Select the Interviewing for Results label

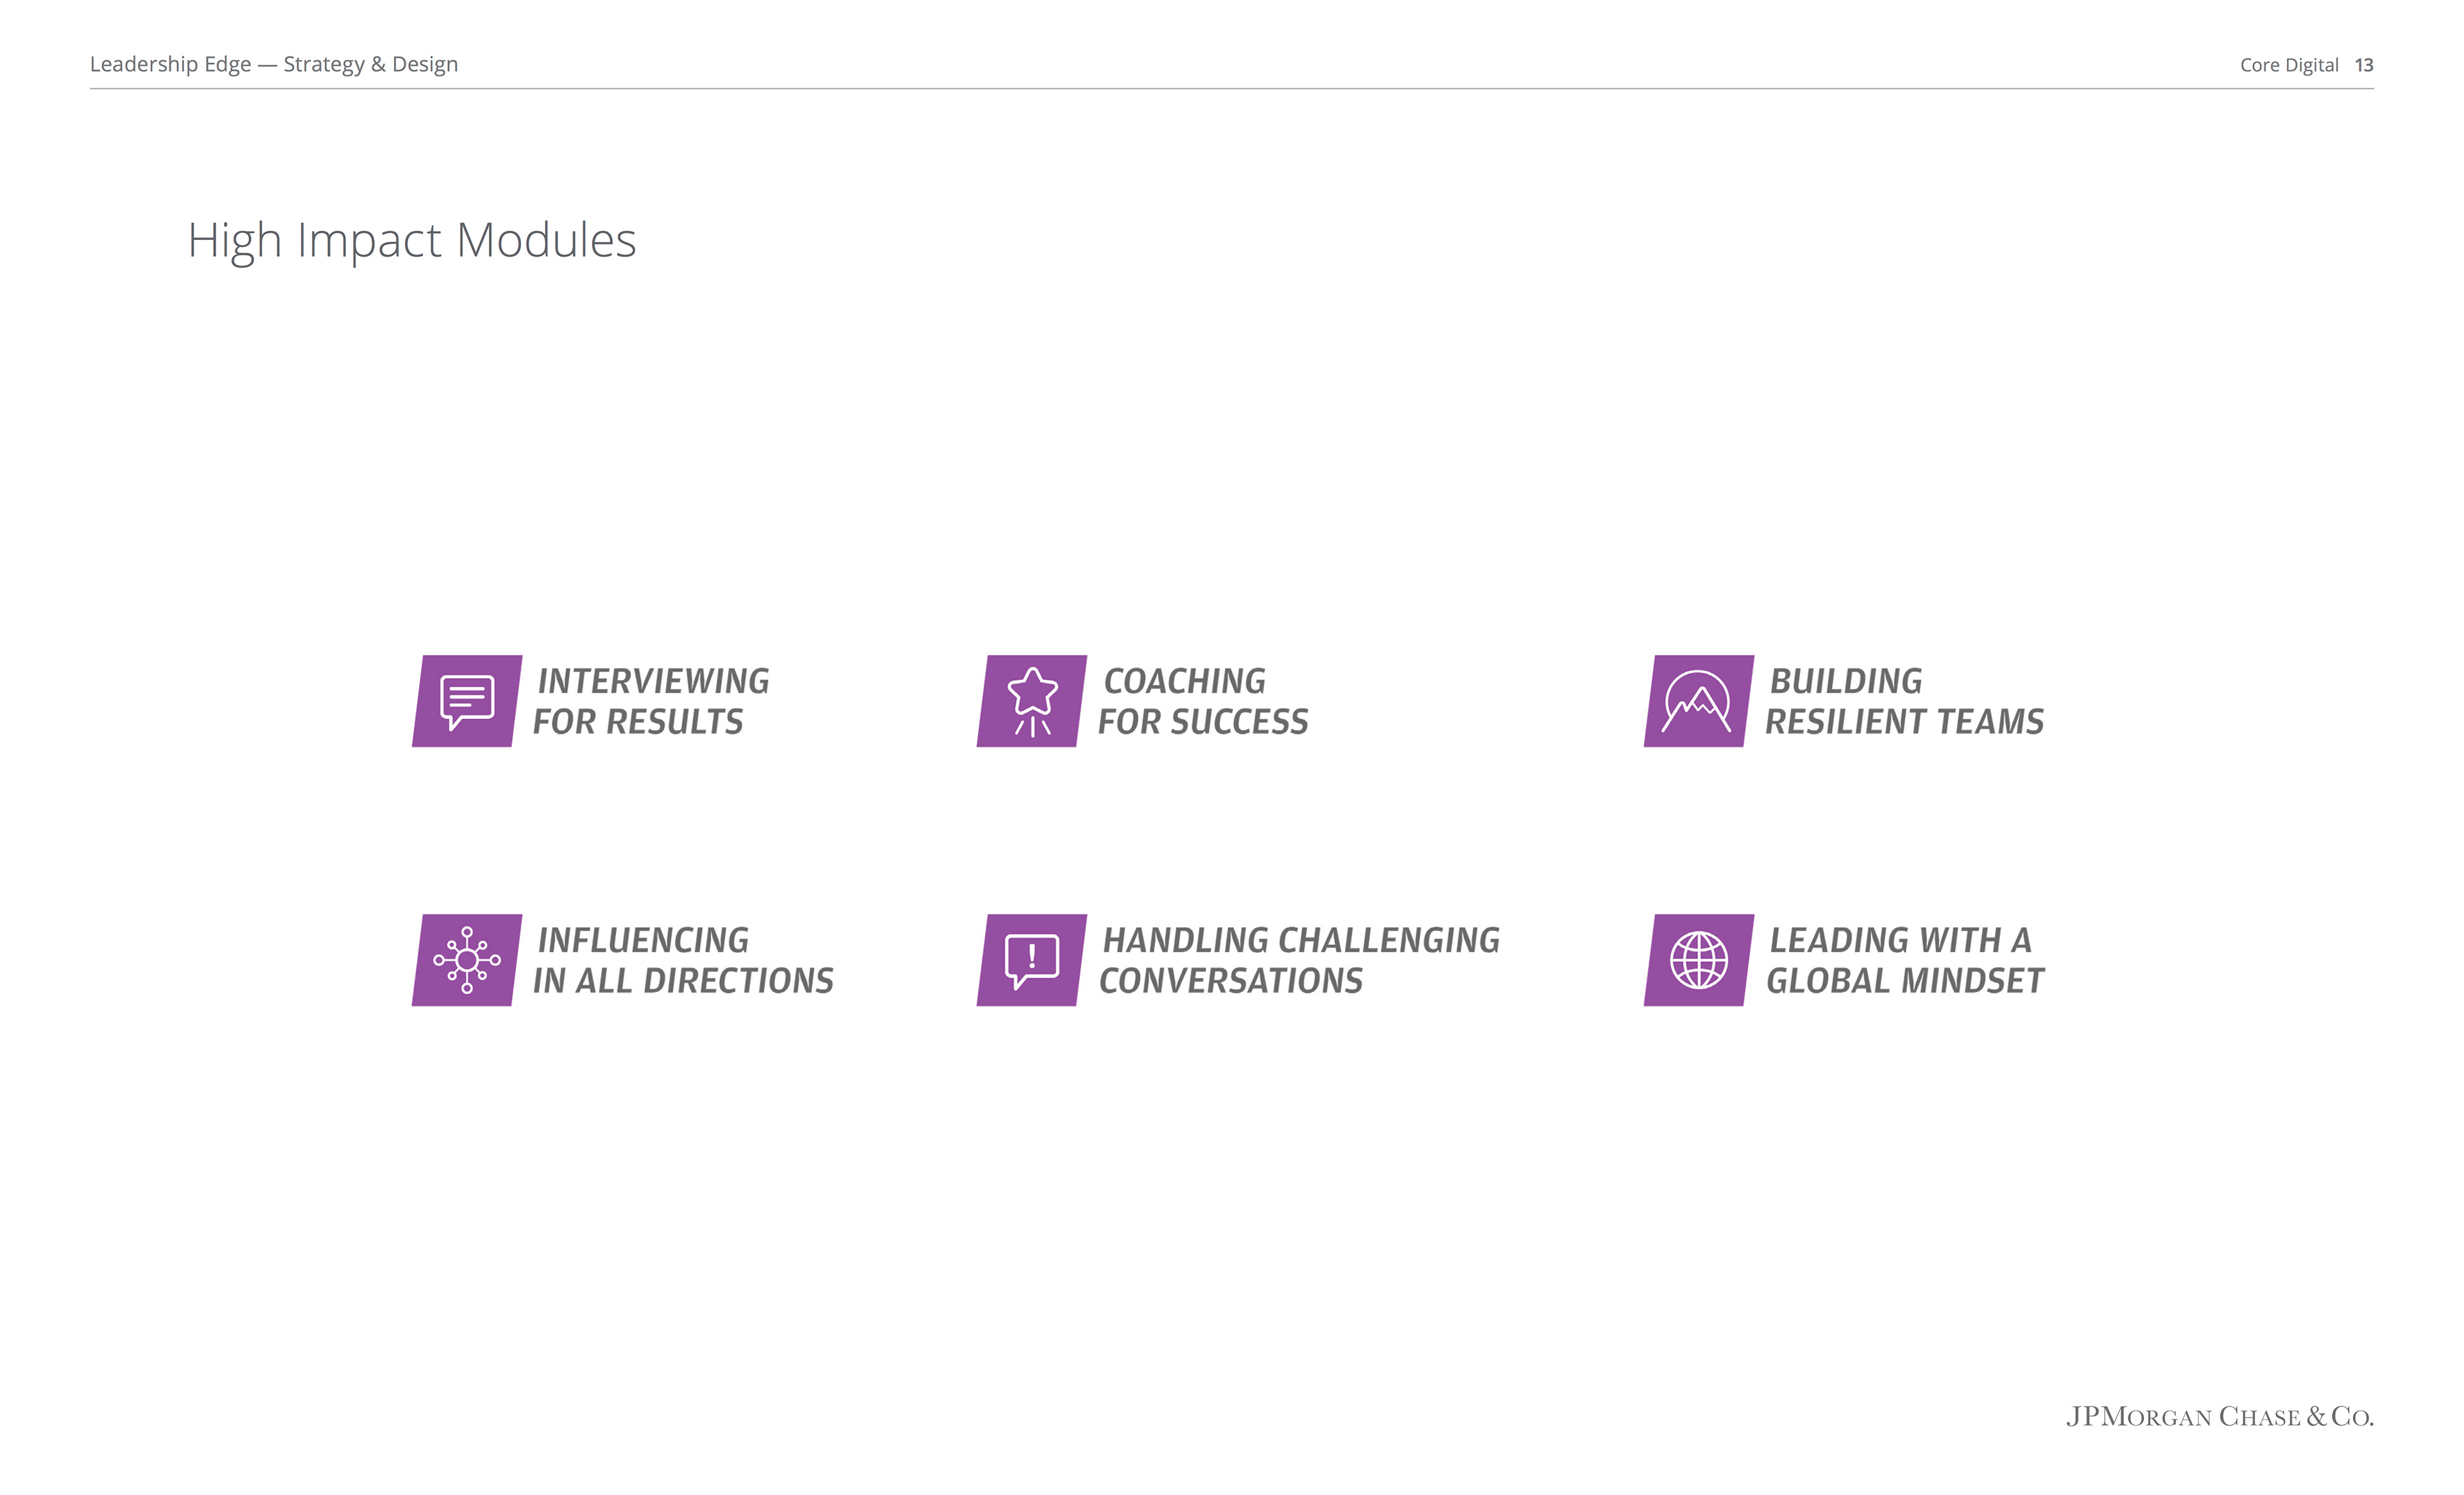pos(651,701)
